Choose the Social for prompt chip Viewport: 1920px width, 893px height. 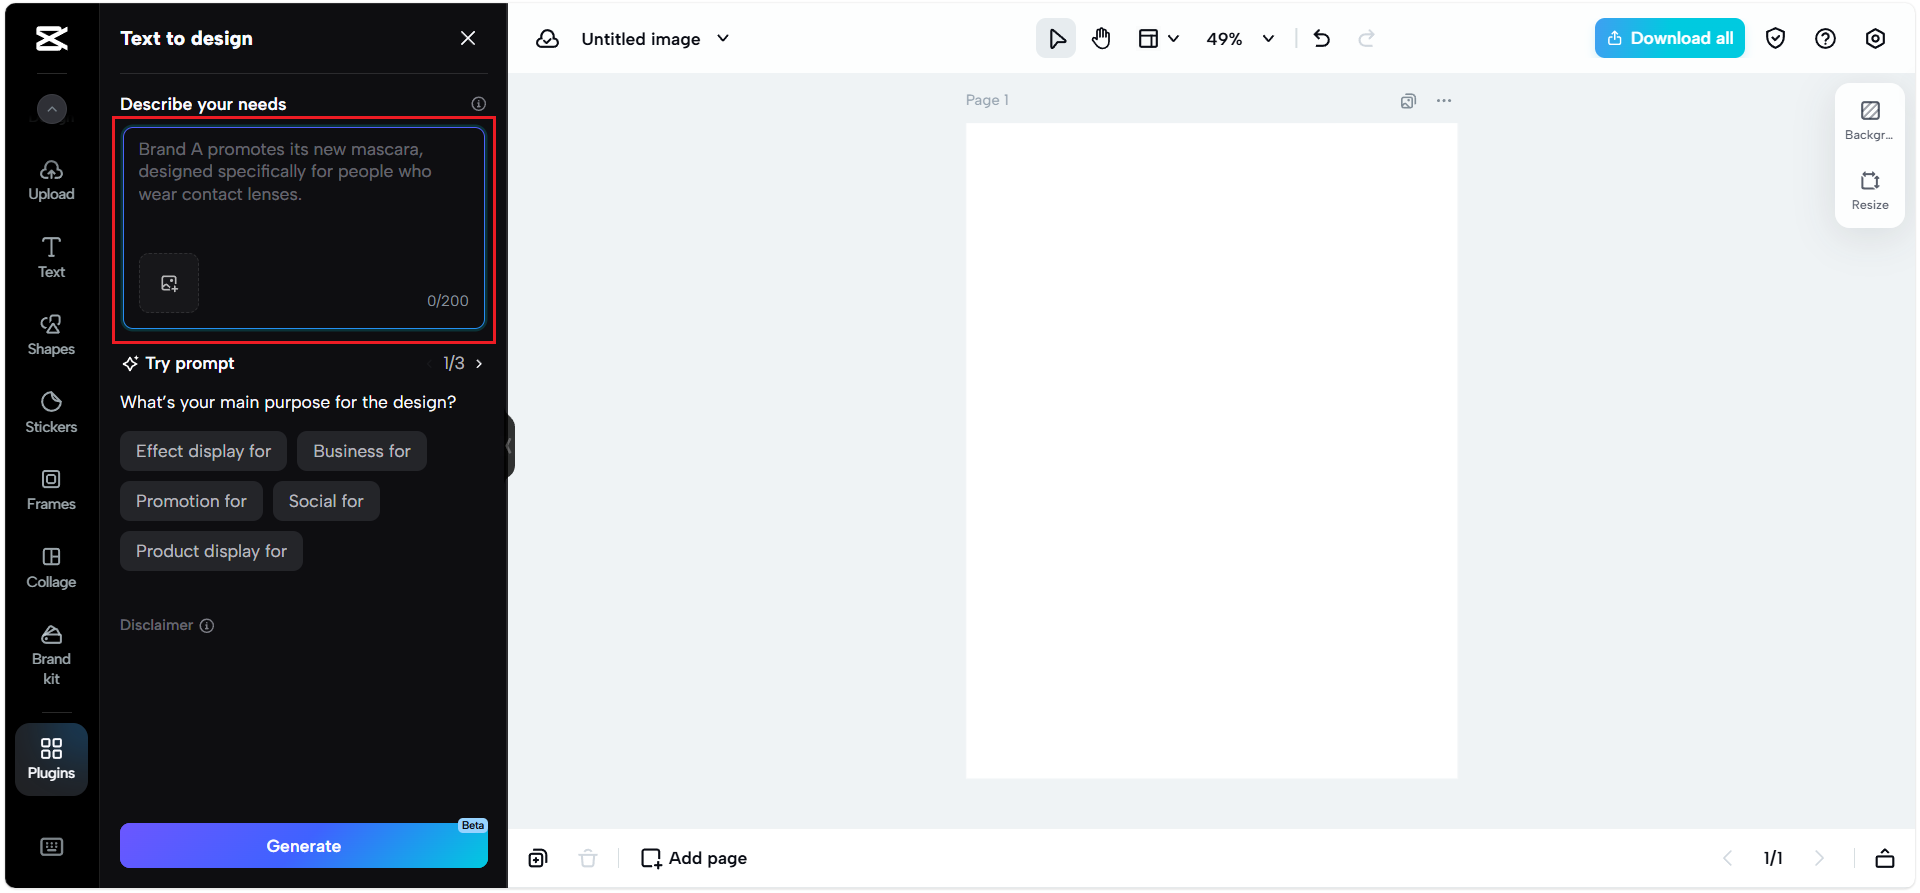(x=326, y=501)
